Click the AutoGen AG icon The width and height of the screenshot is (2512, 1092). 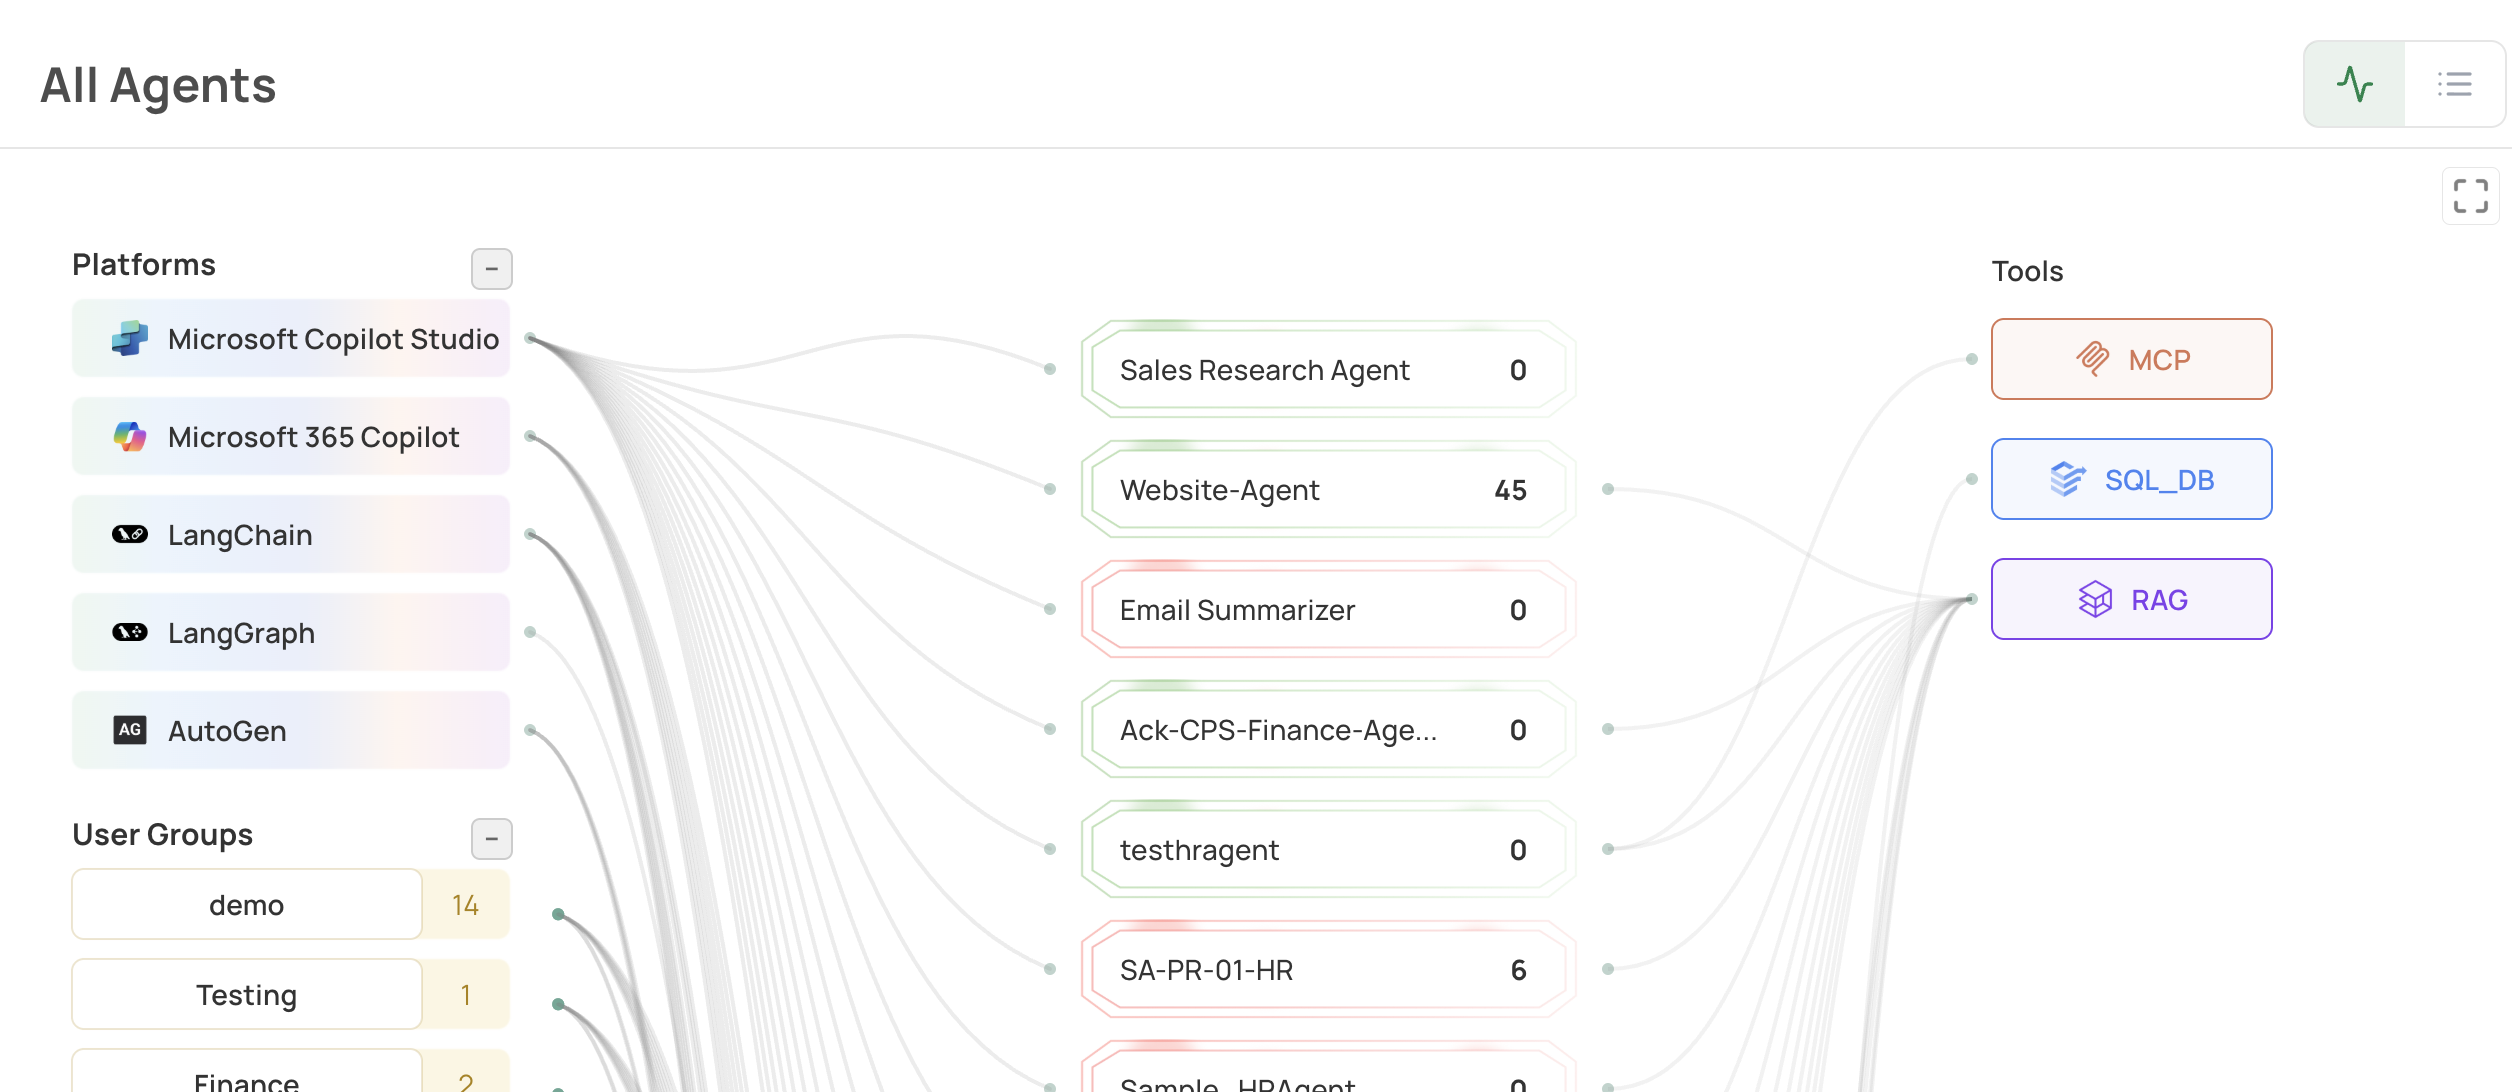(130, 730)
